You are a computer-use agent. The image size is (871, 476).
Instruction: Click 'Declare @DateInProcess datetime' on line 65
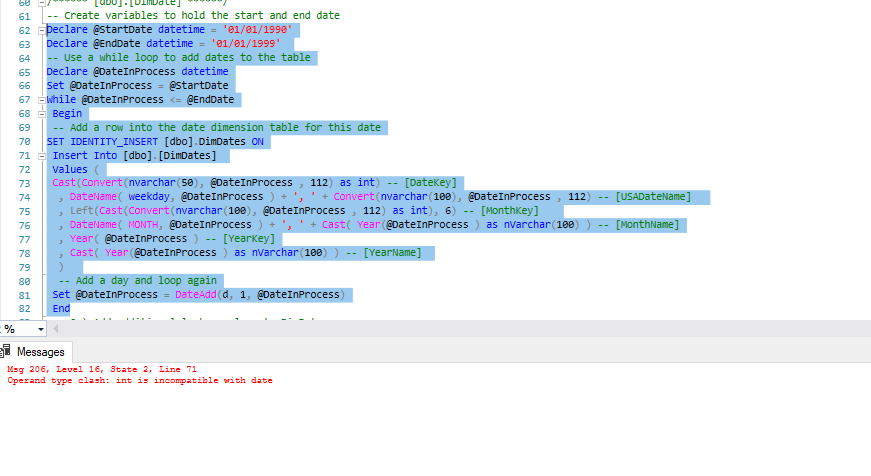pyautogui.click(x=137, y=72)
